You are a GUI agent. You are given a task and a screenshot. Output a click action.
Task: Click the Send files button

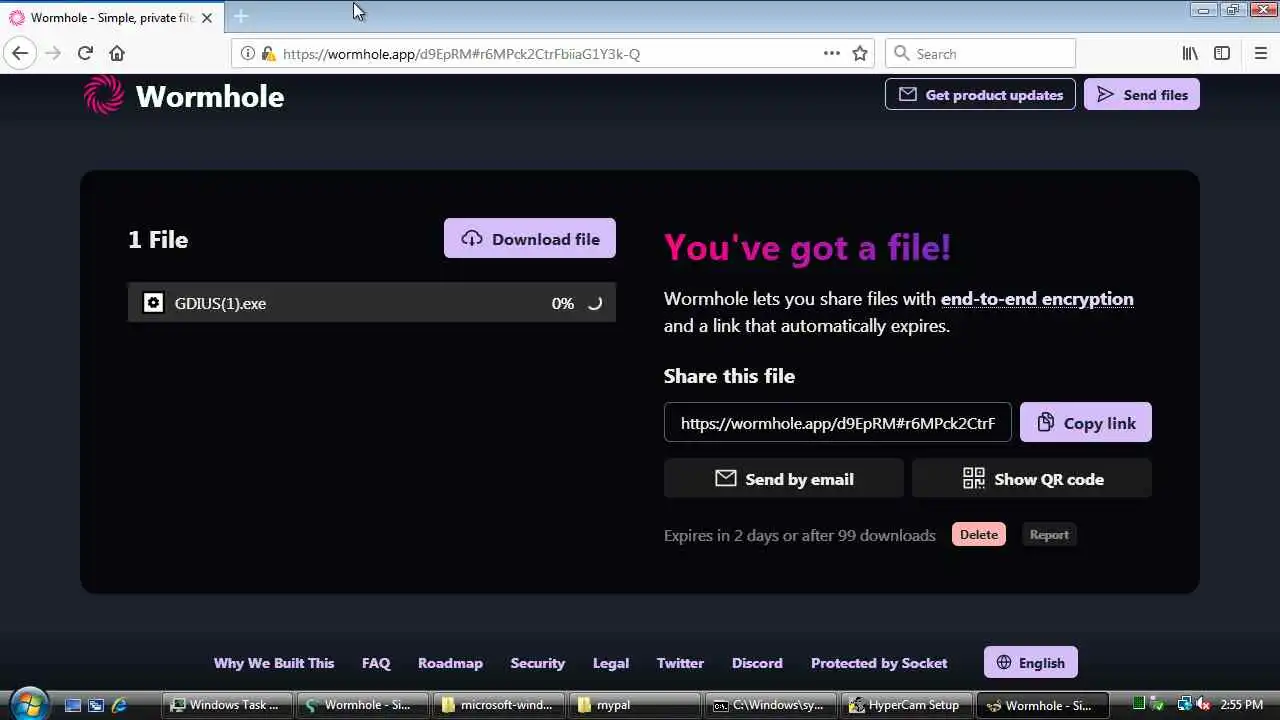pos(1142,94)
